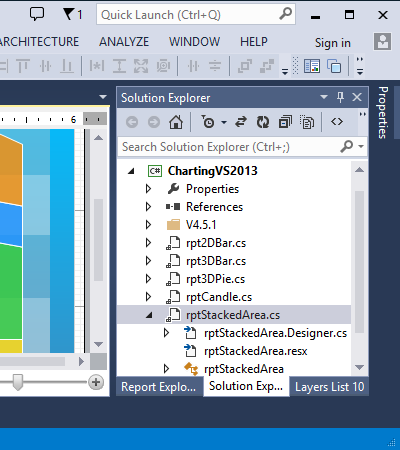This screenshot has height=450, width=400.
Task: Click the Align Middles toolbar icon
Action: 45,66
